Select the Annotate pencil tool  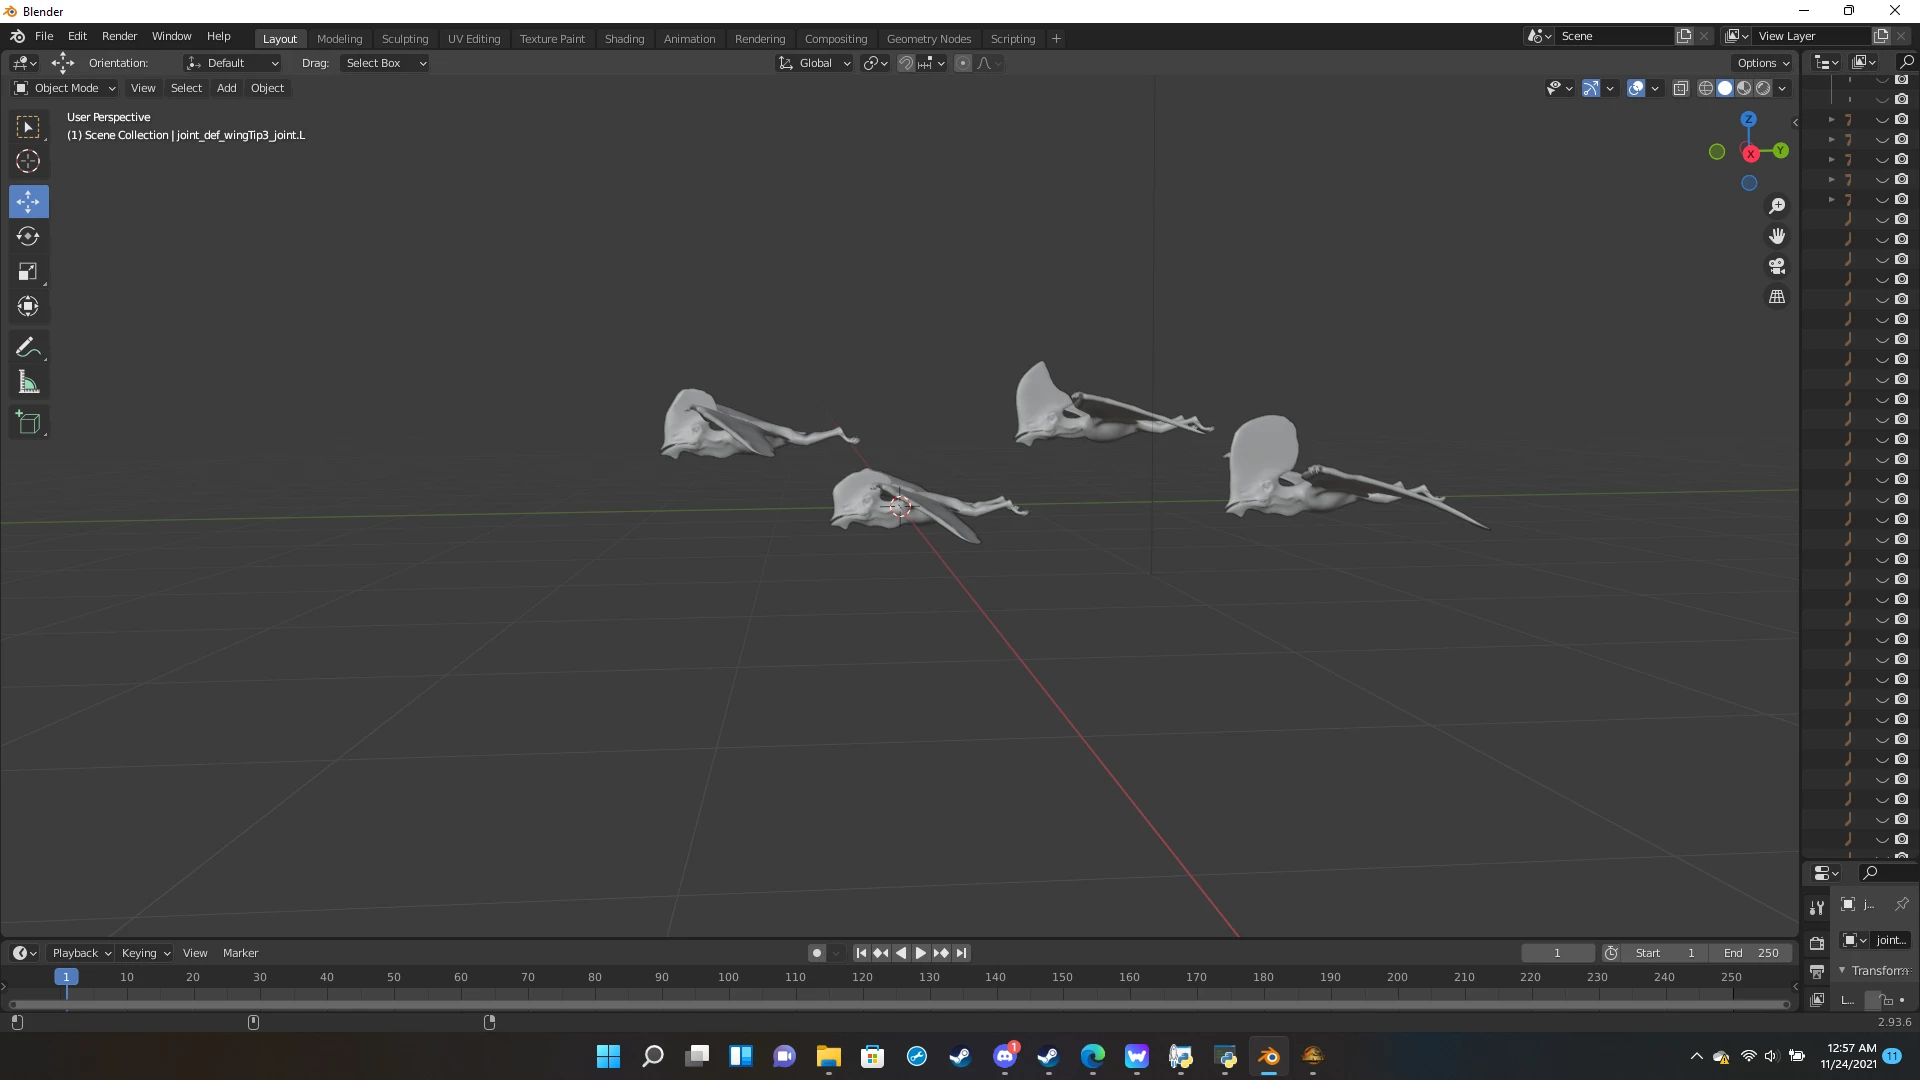pos(28,347)
